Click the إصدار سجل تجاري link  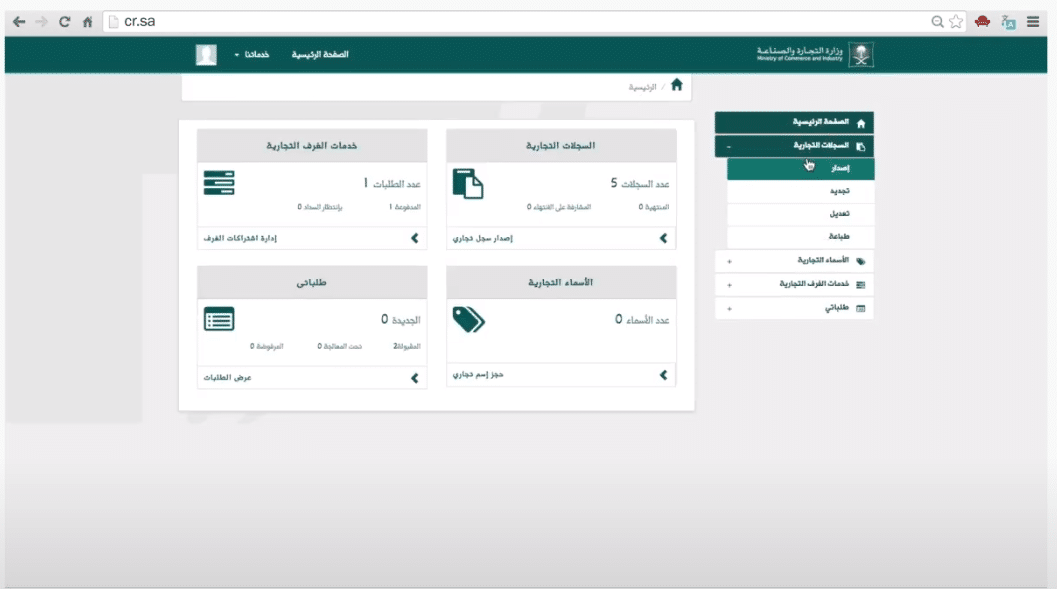click(x=483, y=239)
